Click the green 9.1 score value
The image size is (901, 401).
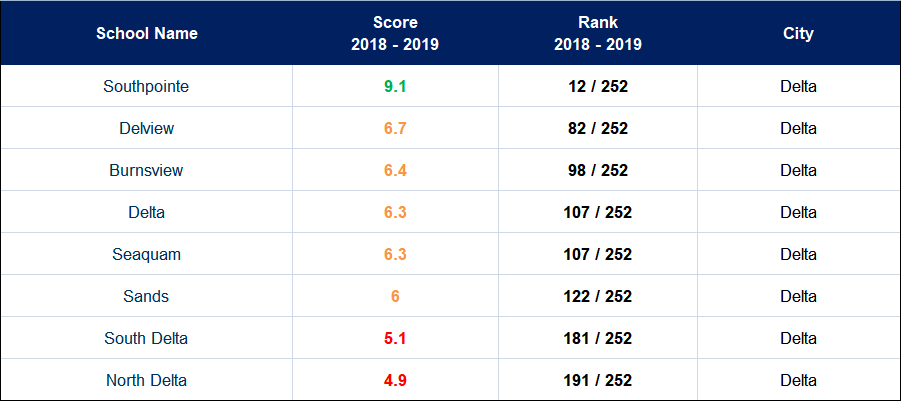click(395, 86)
